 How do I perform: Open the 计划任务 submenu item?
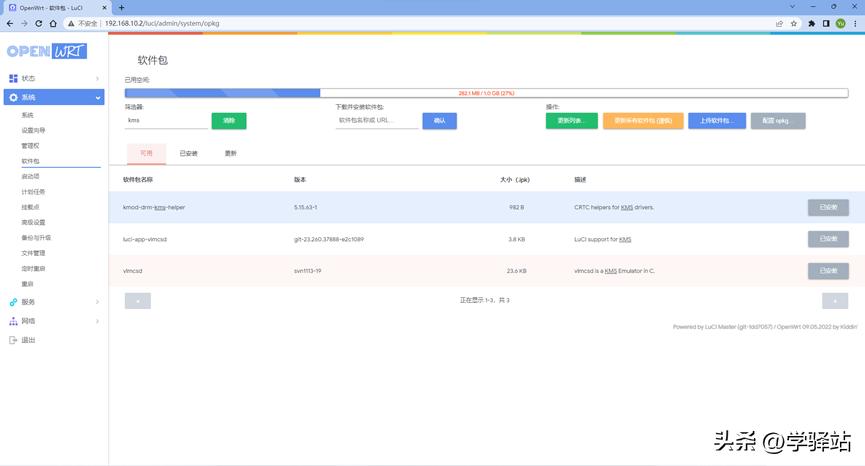tap(33, 192)
